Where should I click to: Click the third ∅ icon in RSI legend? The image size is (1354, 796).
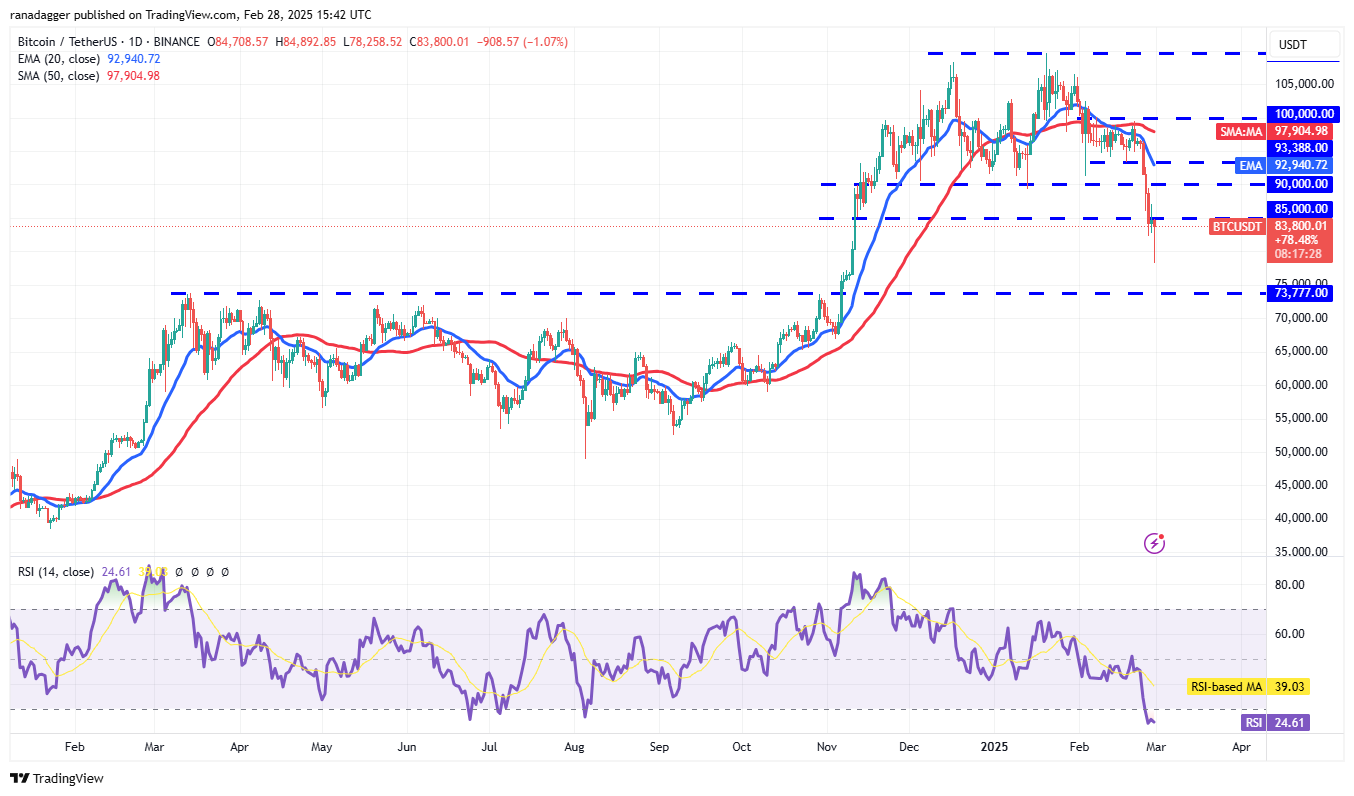(x=210, y=572)
